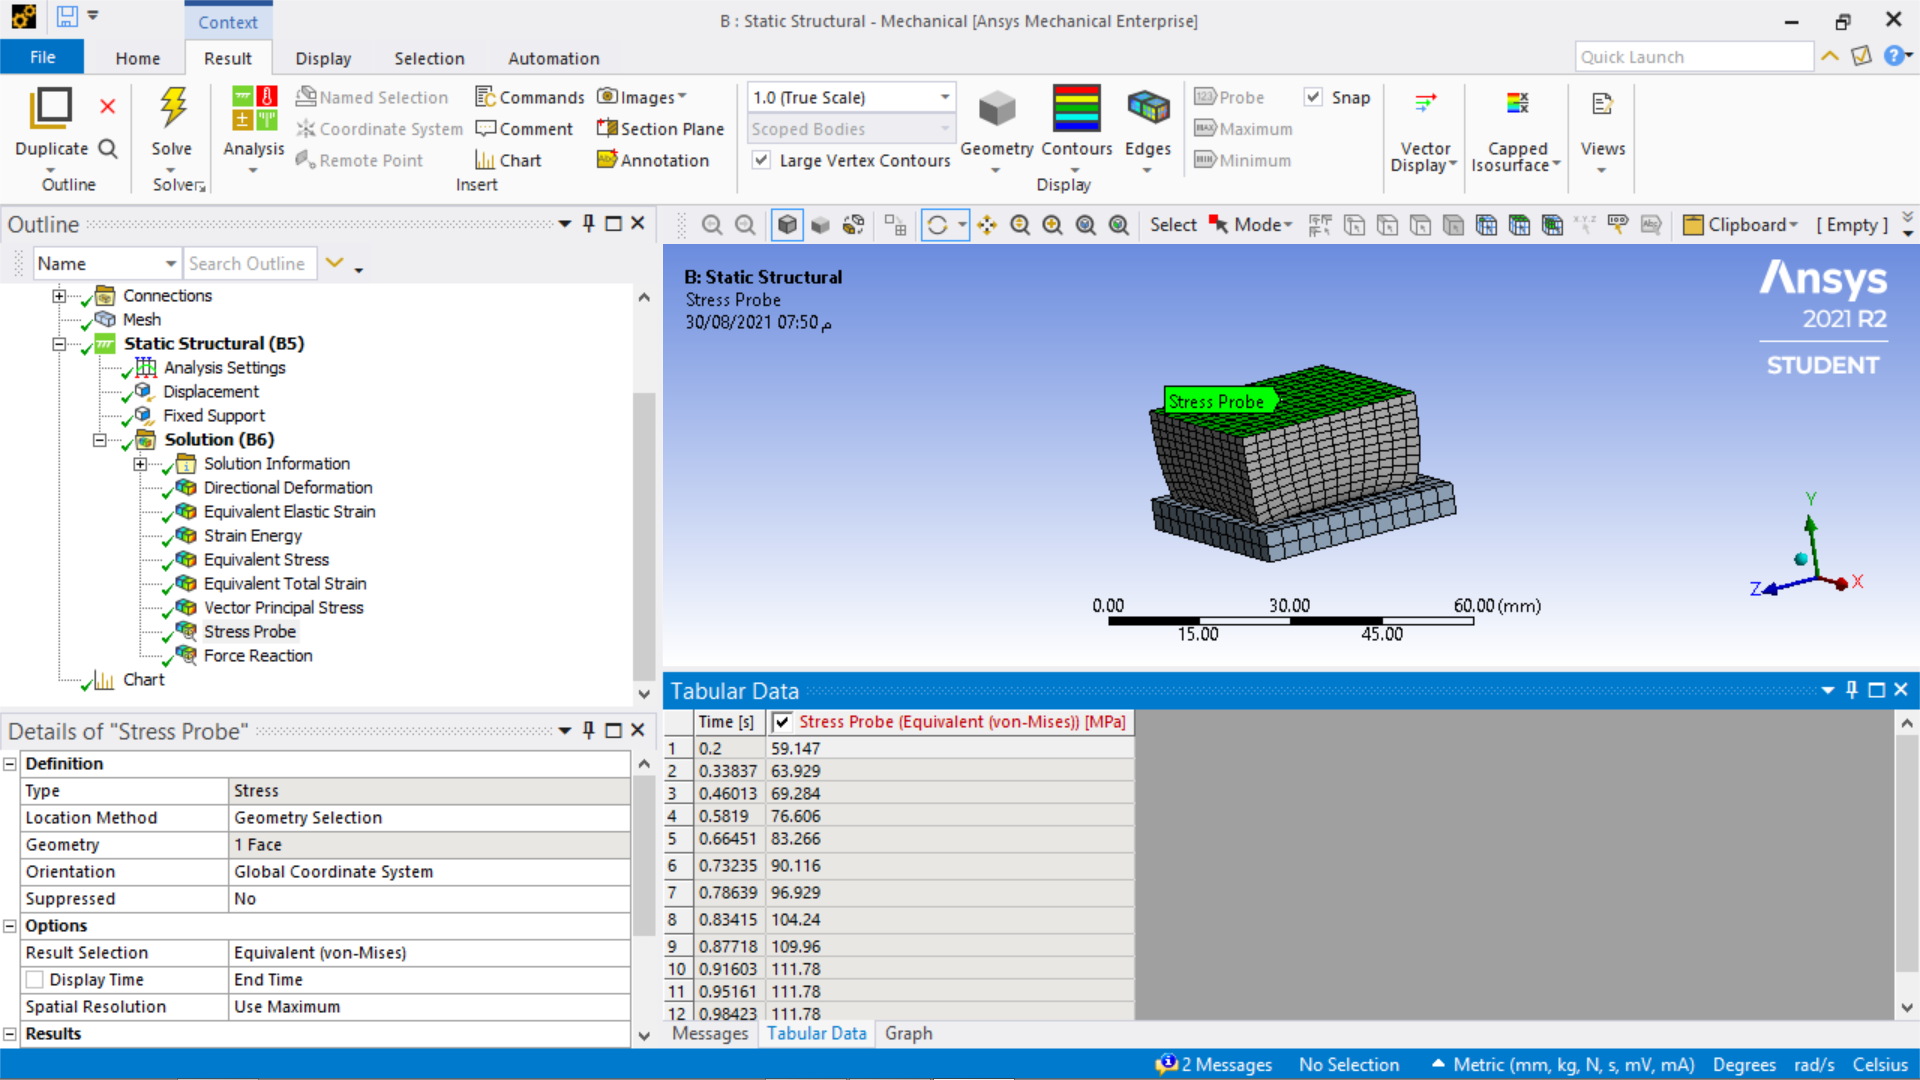Click the Edges display icon
The image size is (1920, 1080).
pyautogui.click(x=1148, y=108)
